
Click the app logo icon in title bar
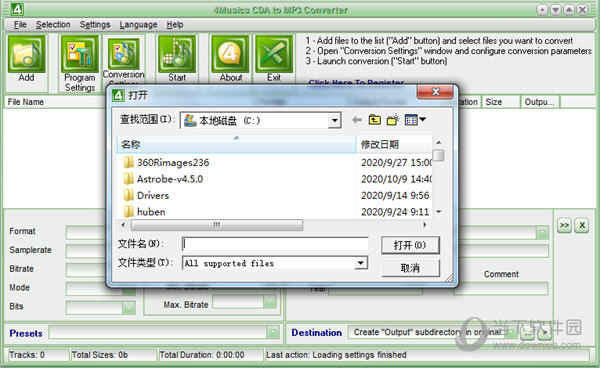pos(17,9)
